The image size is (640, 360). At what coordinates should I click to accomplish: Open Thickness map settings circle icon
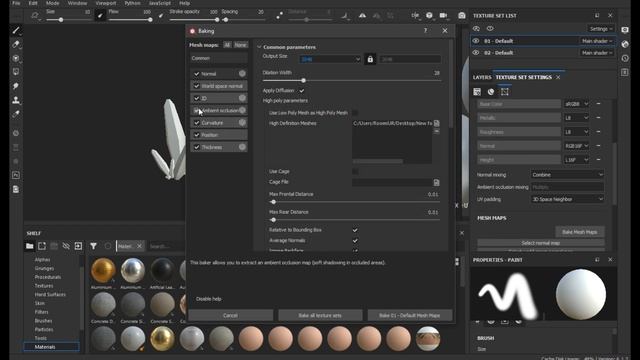click(242, 147)
